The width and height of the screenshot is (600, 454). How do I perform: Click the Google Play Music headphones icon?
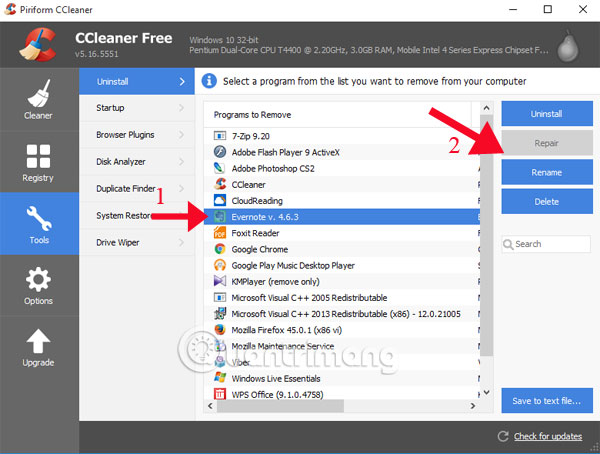point(220,265)
